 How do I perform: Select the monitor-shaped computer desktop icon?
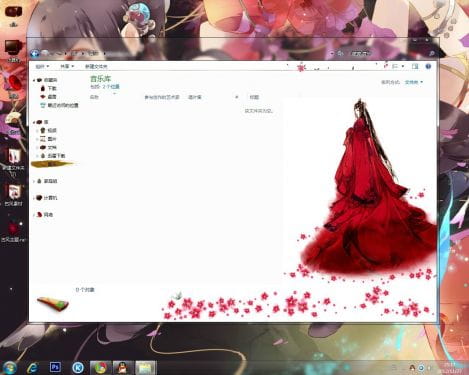click(13, 50)
